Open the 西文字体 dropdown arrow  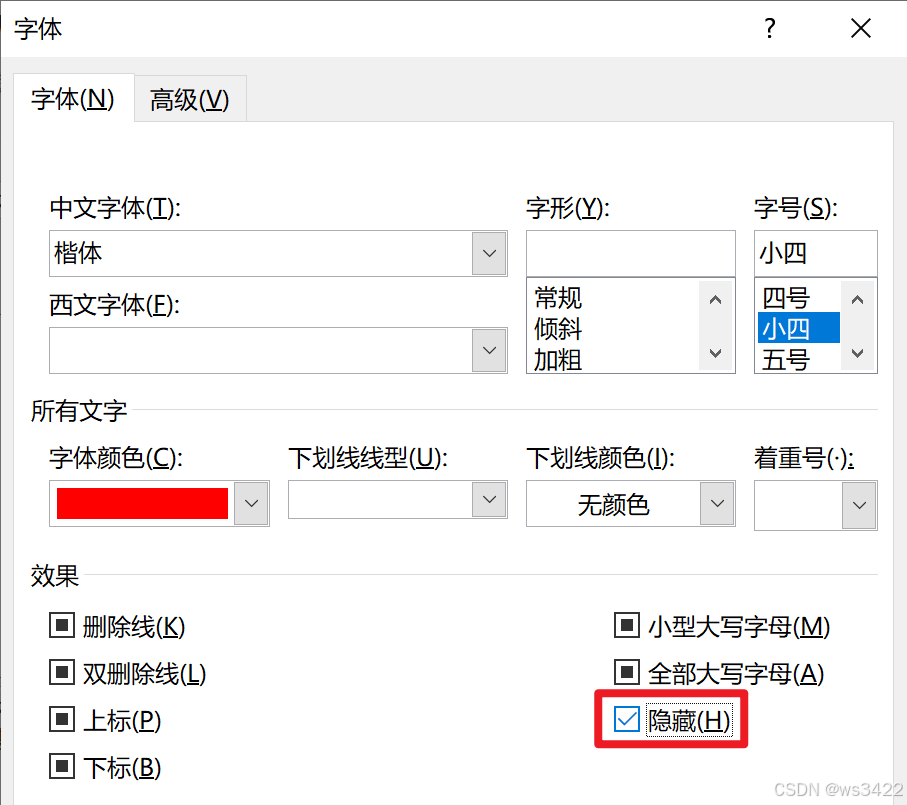[x=489, y=351]
